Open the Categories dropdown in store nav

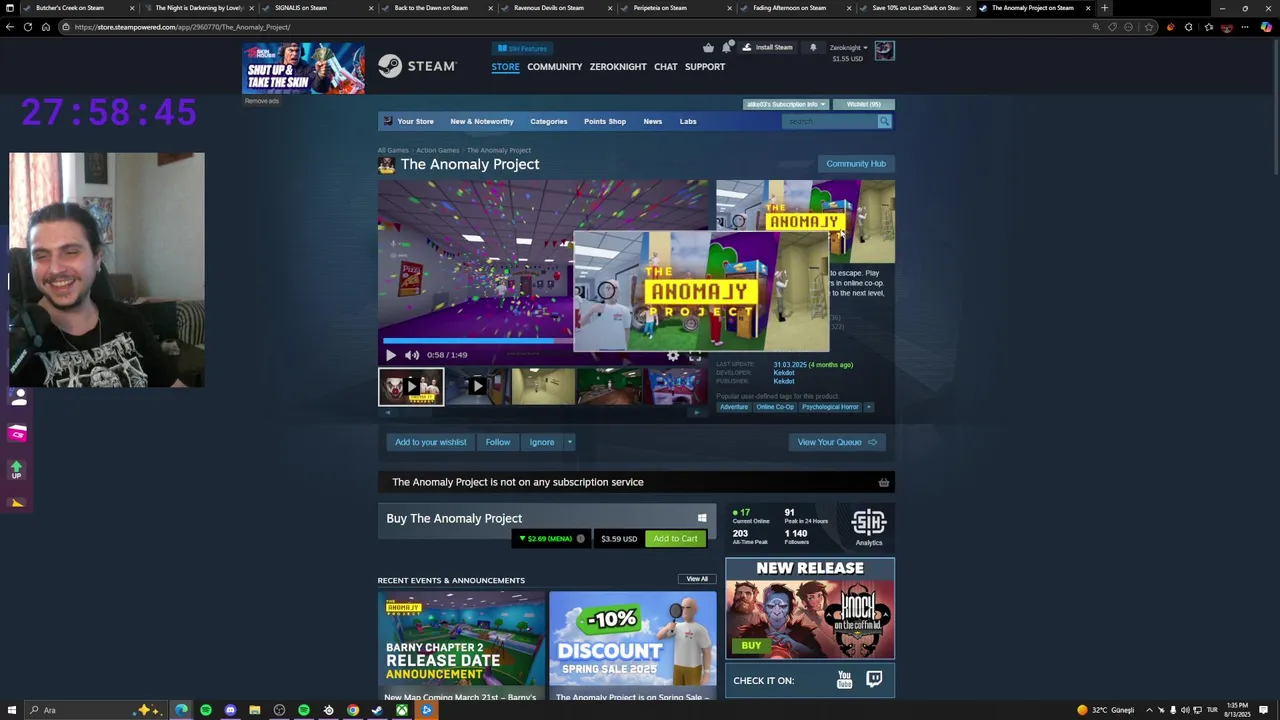(x=548, y=121)
